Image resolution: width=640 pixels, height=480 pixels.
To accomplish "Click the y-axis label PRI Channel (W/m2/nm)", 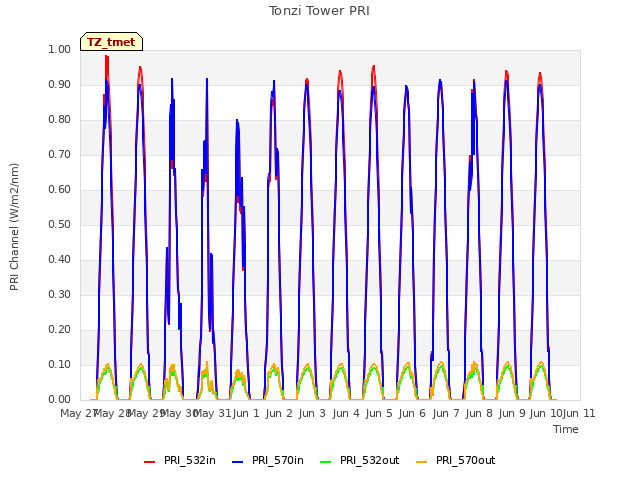I will (x=14, y=227).
